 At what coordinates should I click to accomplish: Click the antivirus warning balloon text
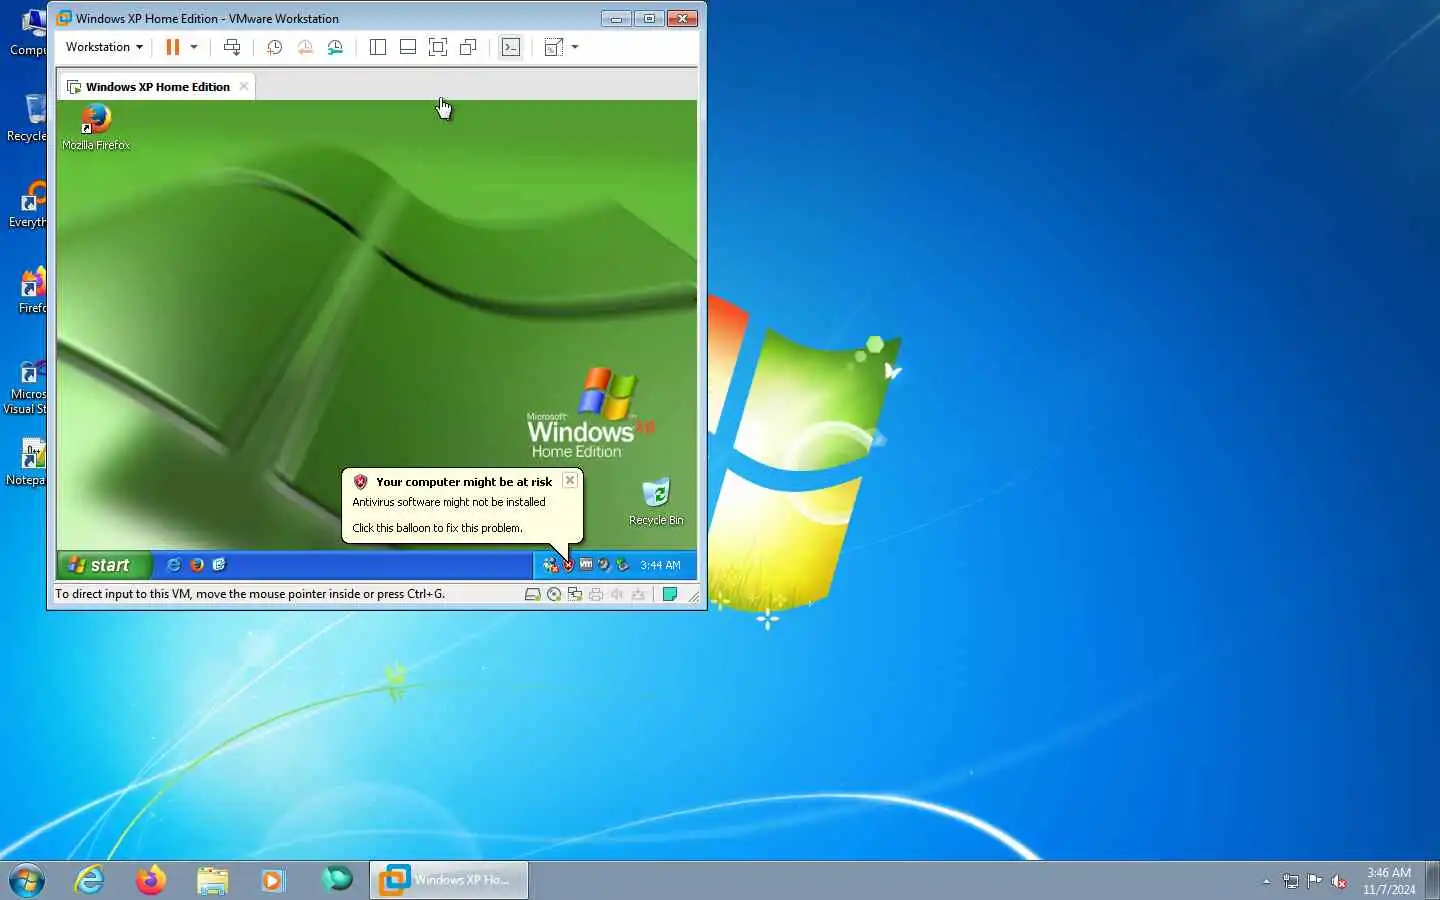point(449,502)
